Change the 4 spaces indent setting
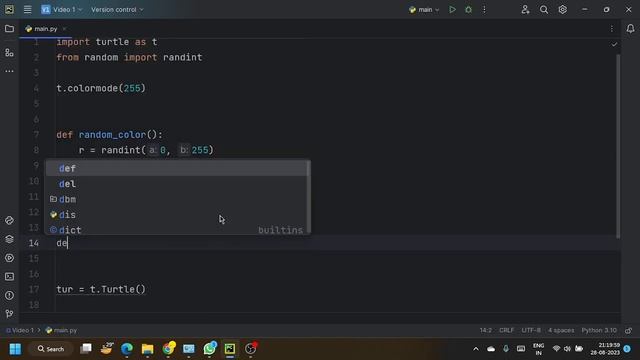 pos(561,330)
